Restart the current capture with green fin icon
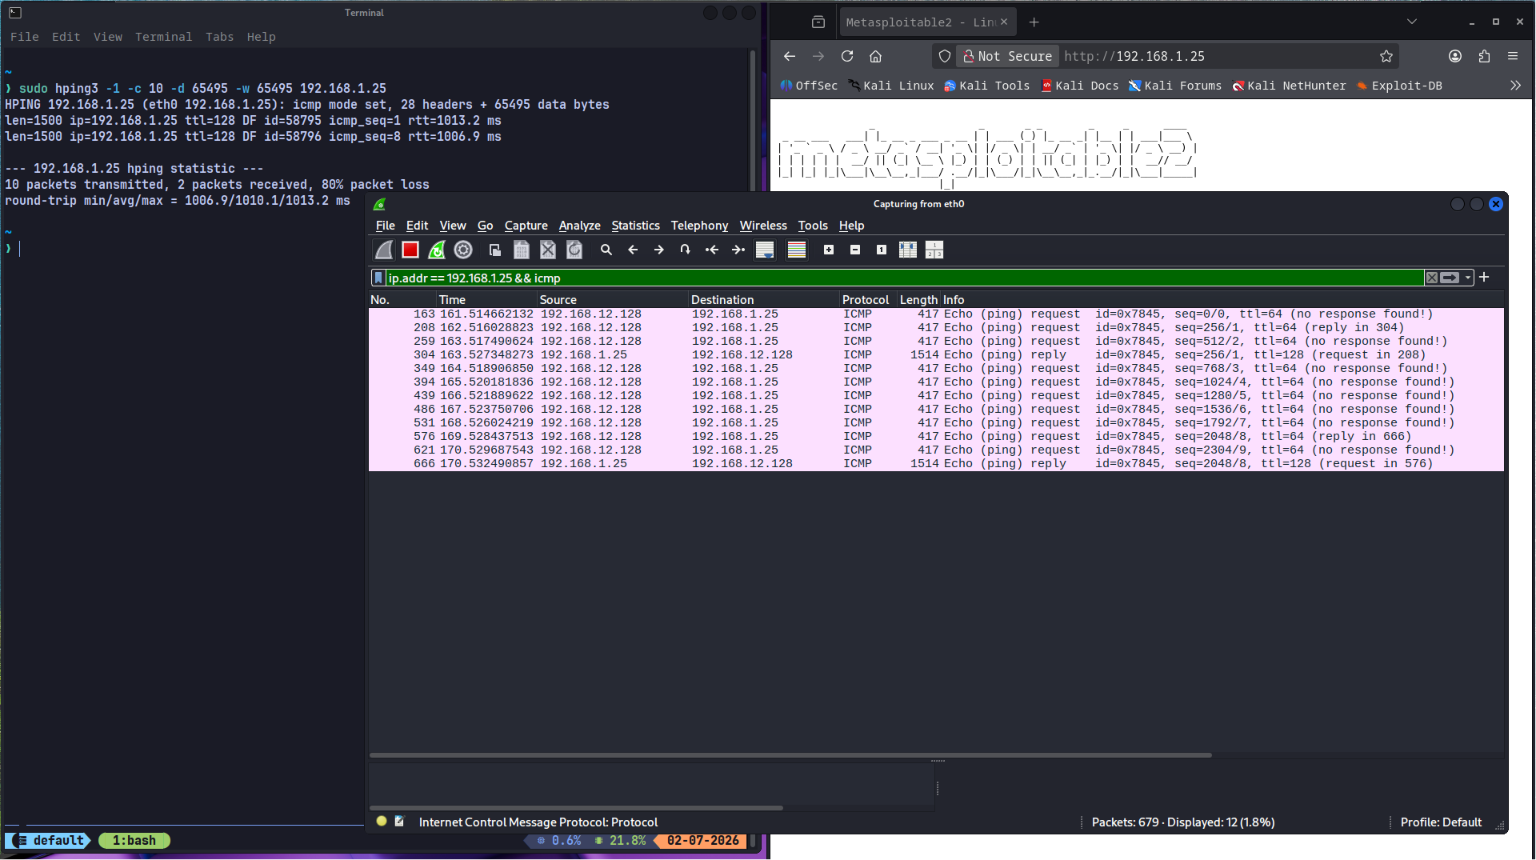Viewport: 1536px width, 860px height. pyautogui.click(x=437, y=250)
